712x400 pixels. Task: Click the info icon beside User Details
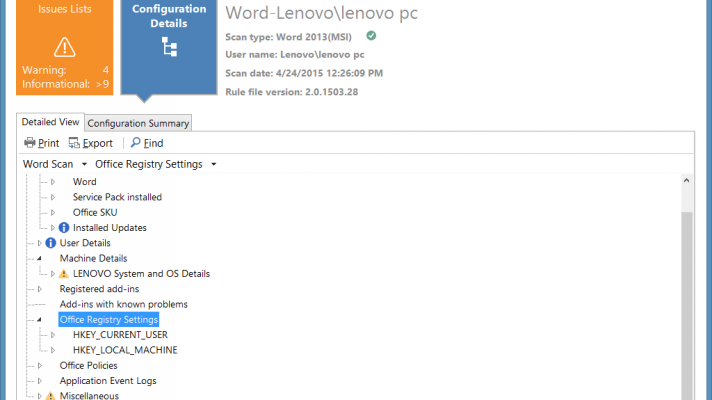(x=51, y=243)
